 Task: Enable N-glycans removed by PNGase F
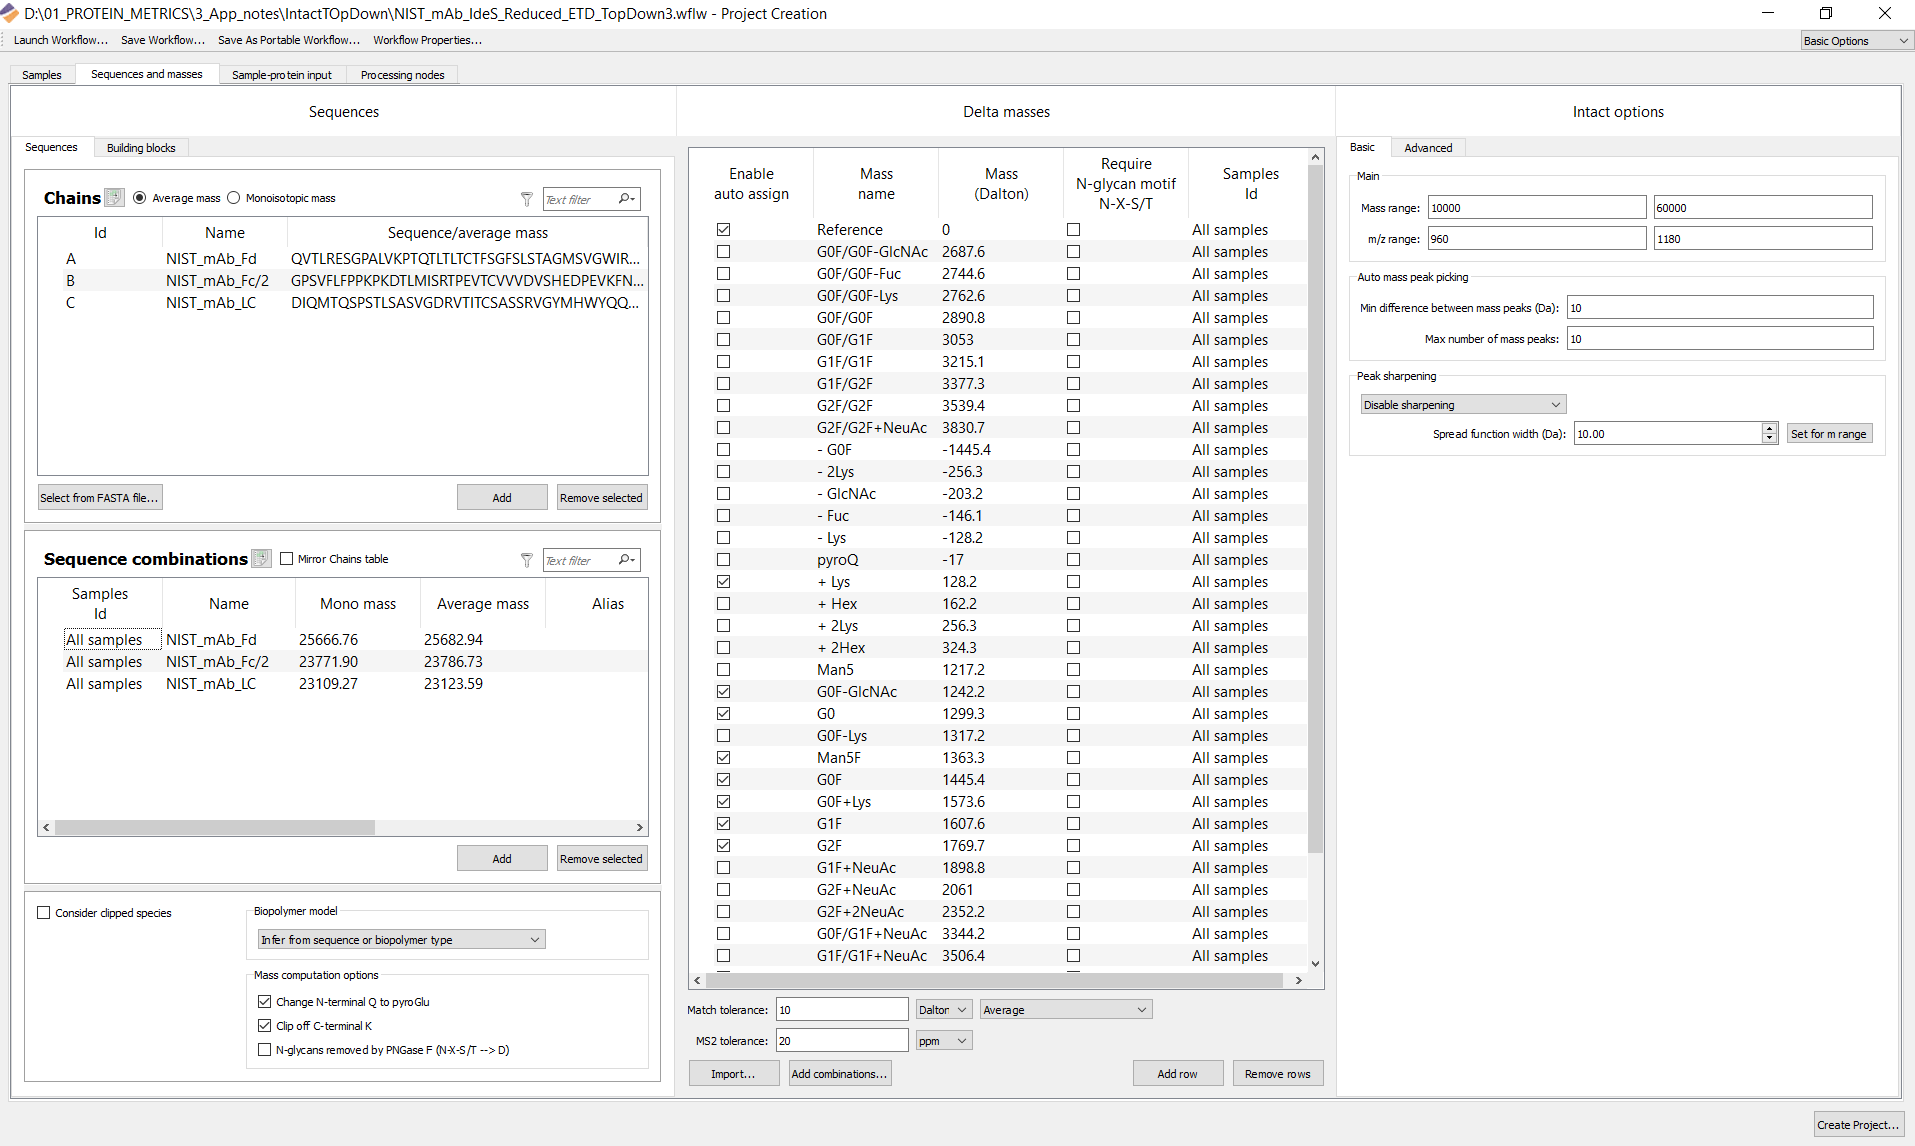264,1049
